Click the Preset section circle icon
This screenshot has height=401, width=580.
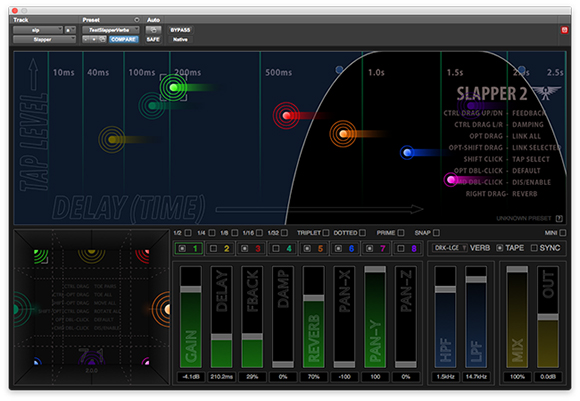pos(137,20)
